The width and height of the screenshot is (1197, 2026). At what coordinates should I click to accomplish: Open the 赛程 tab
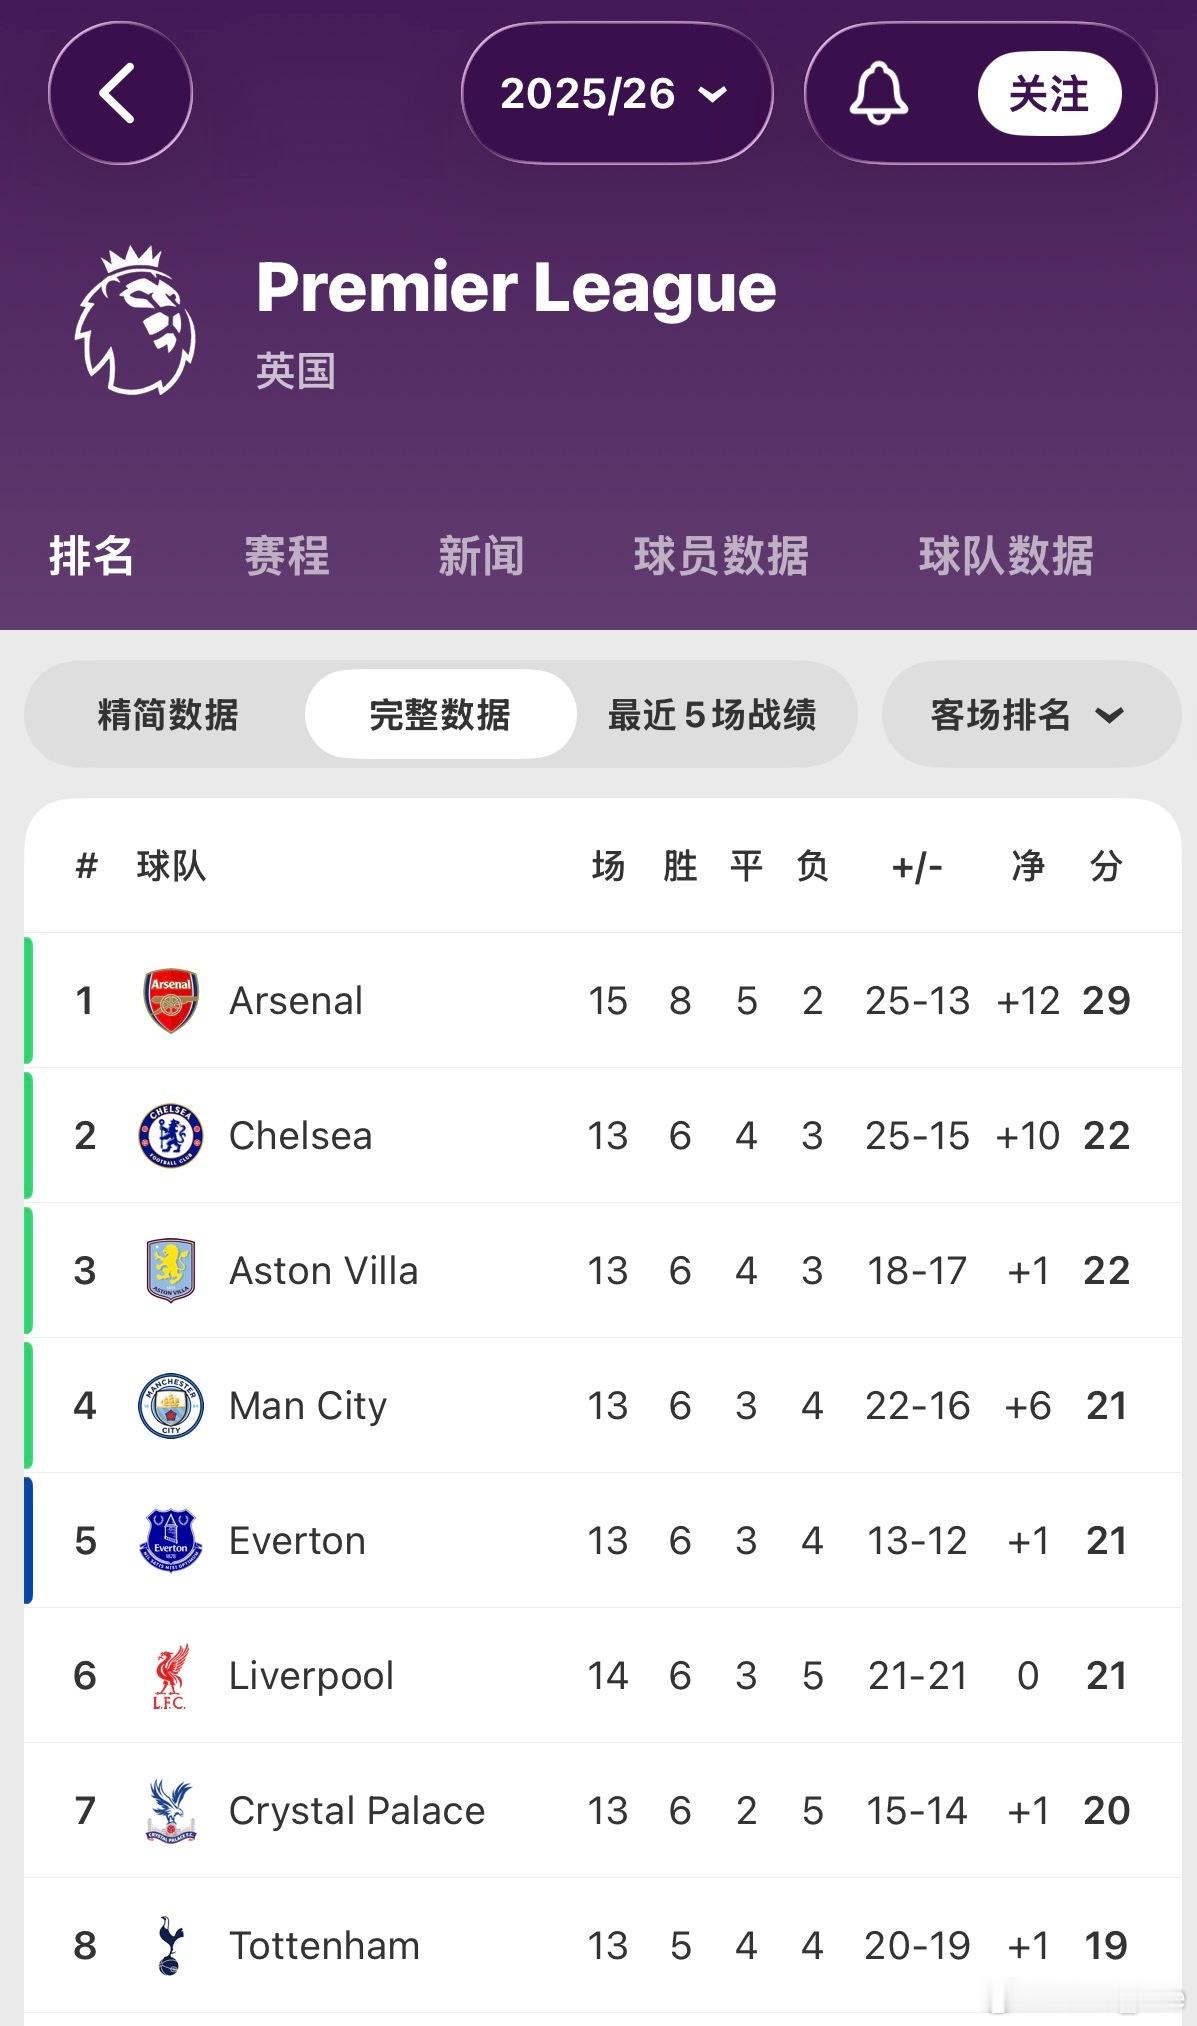click(287, 556)
